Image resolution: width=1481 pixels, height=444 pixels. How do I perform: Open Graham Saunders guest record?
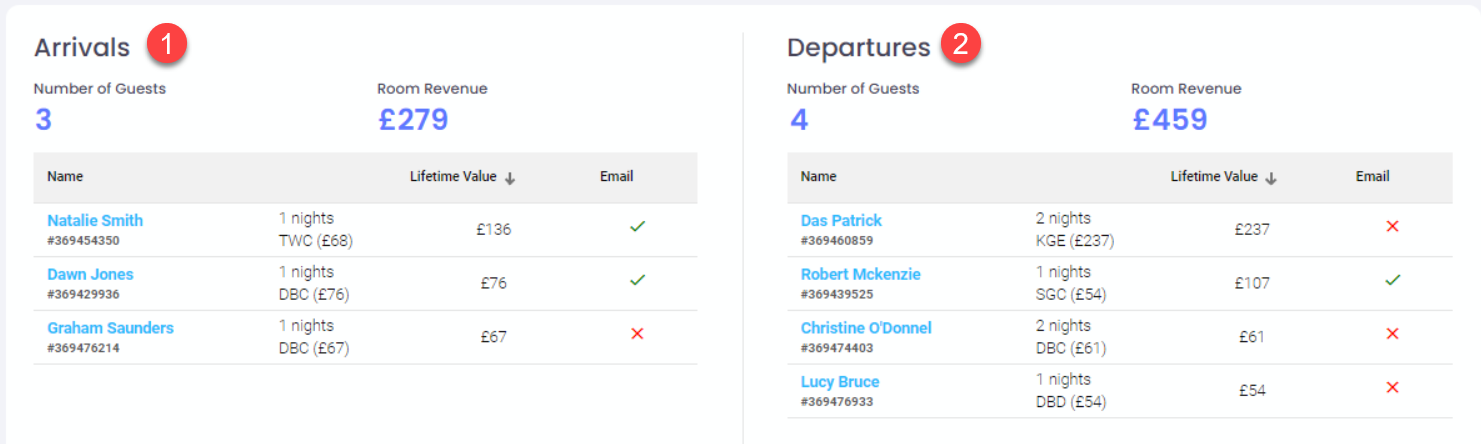pos(110,328)
